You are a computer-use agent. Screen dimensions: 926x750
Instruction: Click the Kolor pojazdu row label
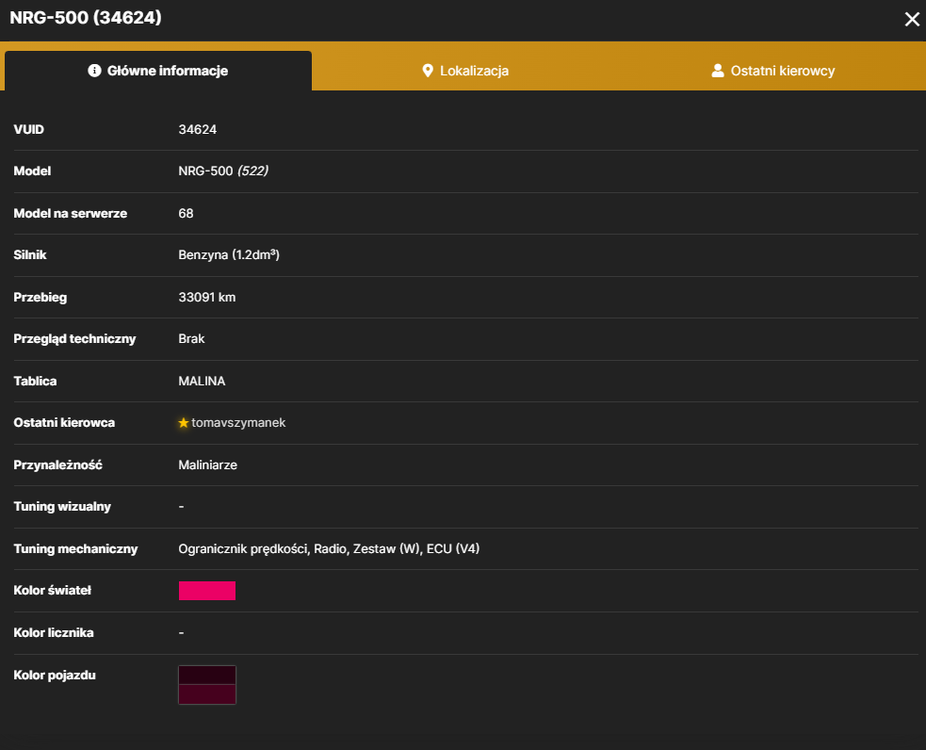pyautogui.click(x=54, y=675)
